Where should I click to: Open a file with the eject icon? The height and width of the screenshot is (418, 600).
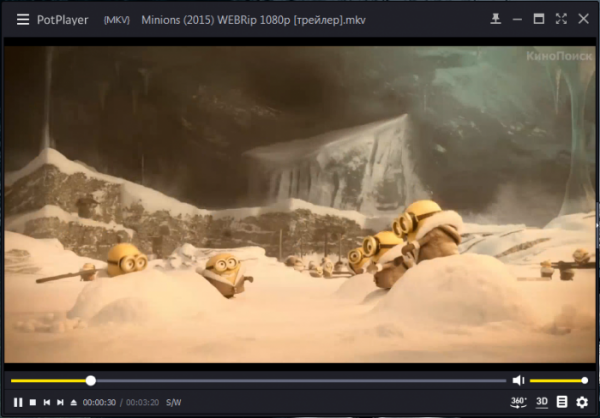point(73,402)
